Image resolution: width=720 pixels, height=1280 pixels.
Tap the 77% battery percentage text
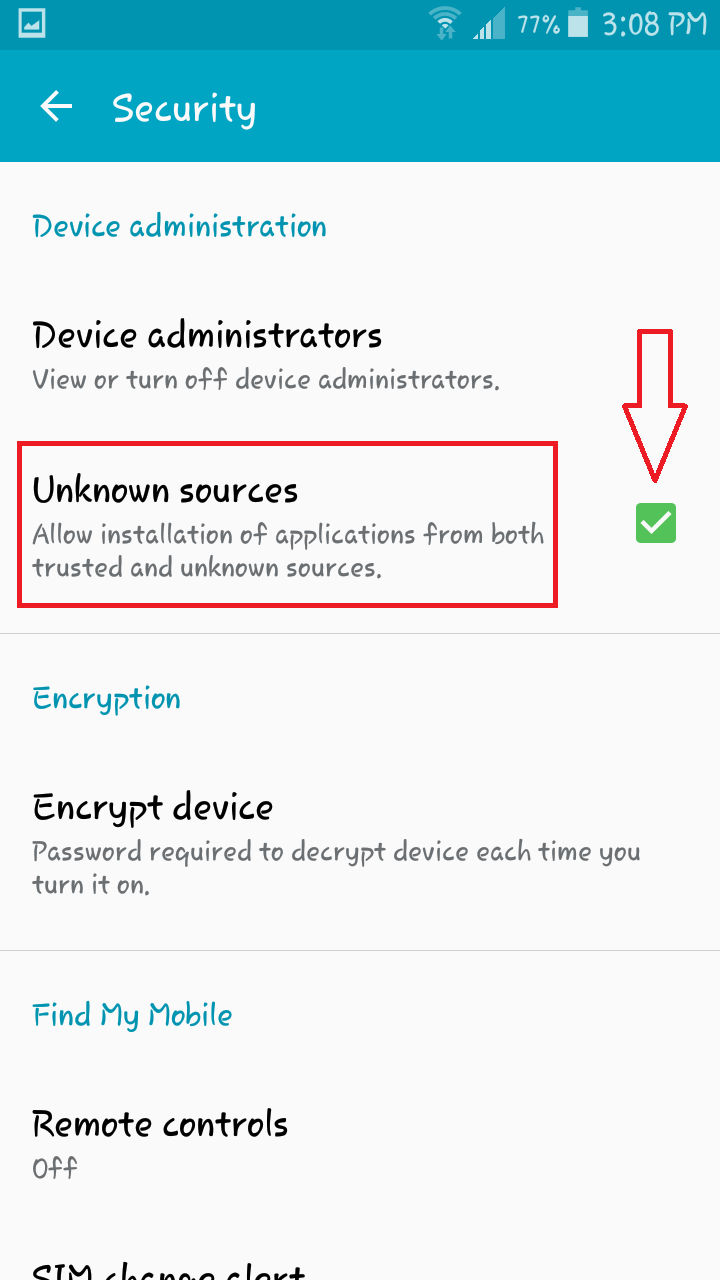[x=538, y=24]
